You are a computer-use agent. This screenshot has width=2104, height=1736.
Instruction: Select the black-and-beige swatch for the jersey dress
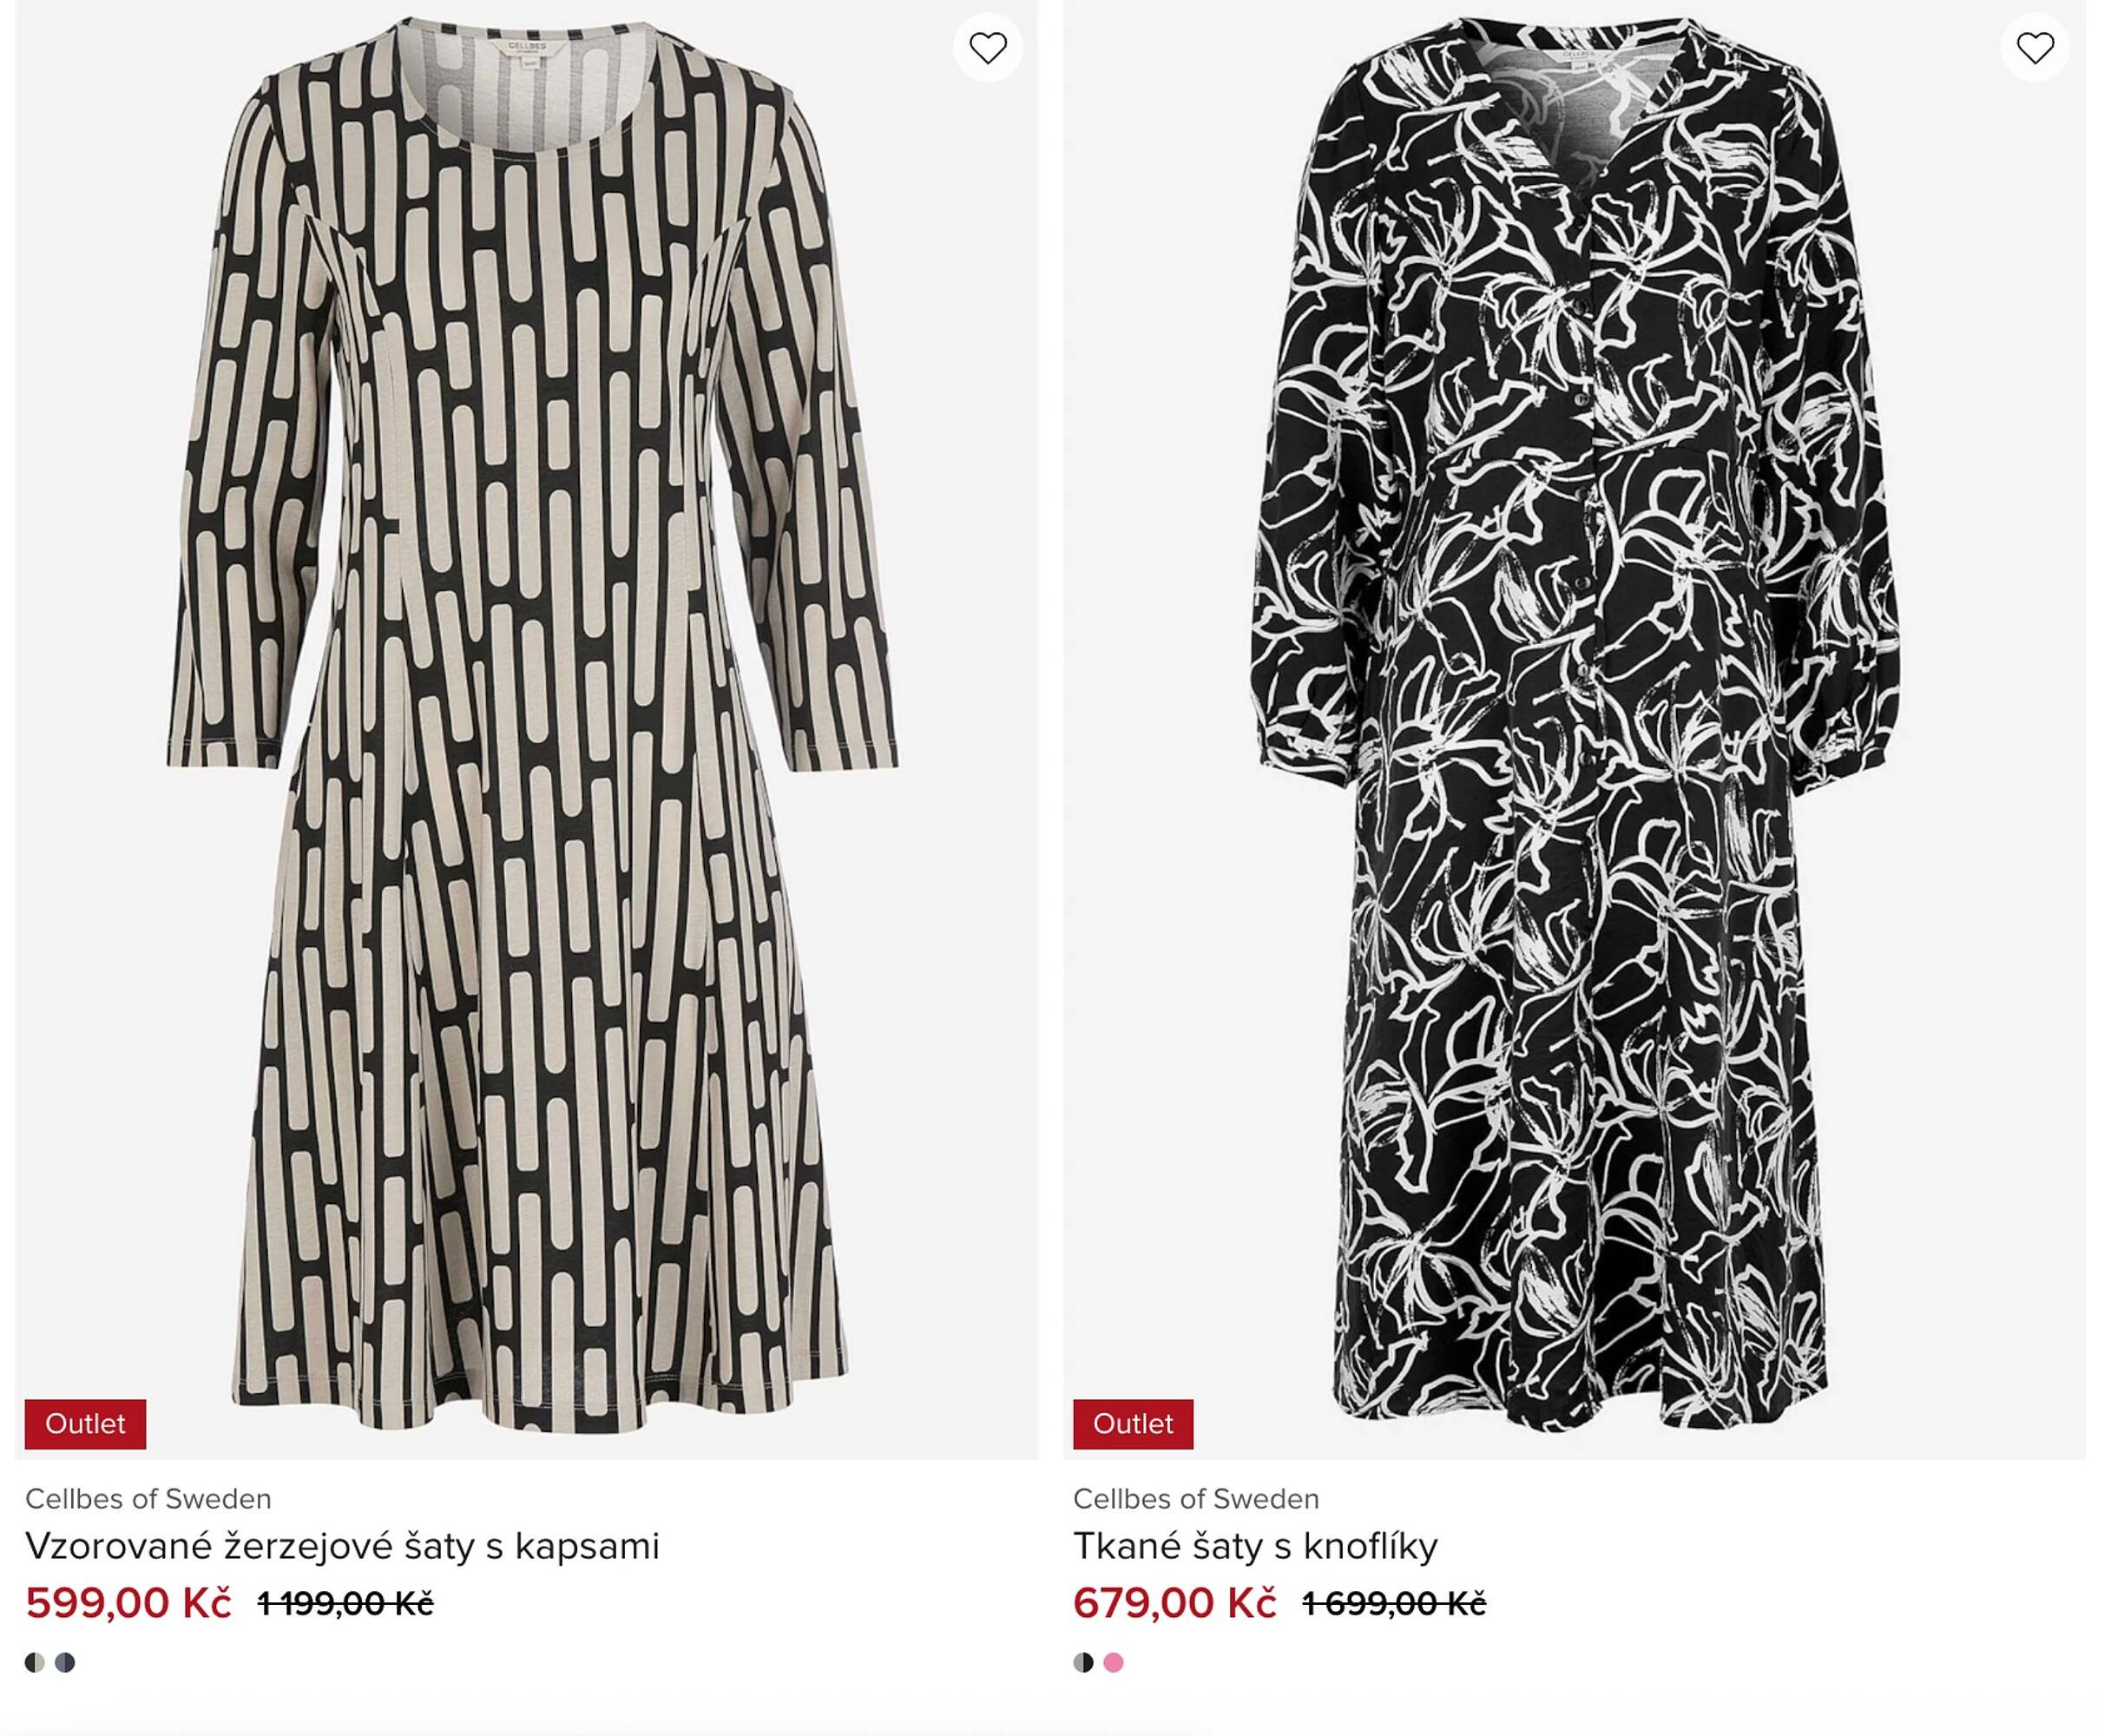tap(35, 1663)
